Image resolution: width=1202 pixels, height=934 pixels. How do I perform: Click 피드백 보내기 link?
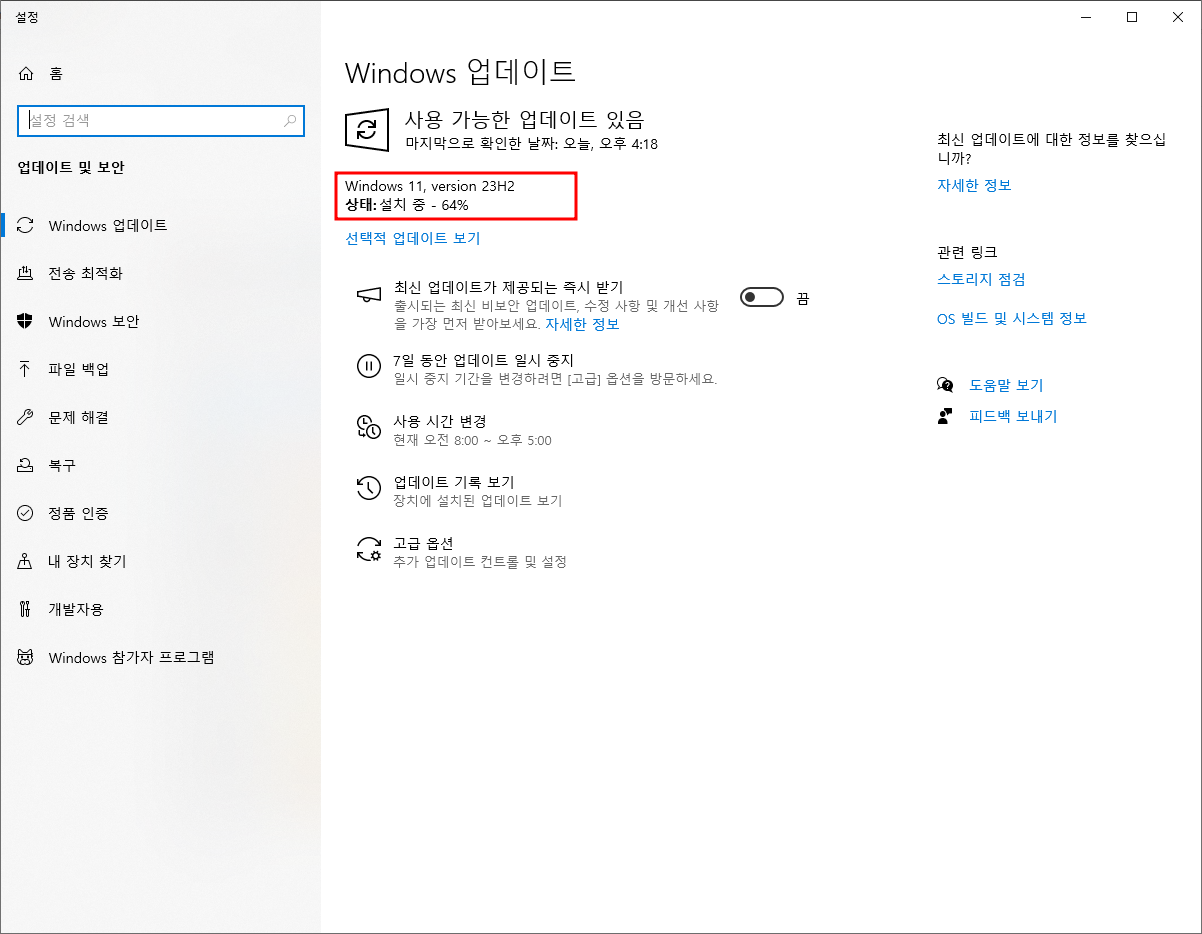tap(1013, 416)
